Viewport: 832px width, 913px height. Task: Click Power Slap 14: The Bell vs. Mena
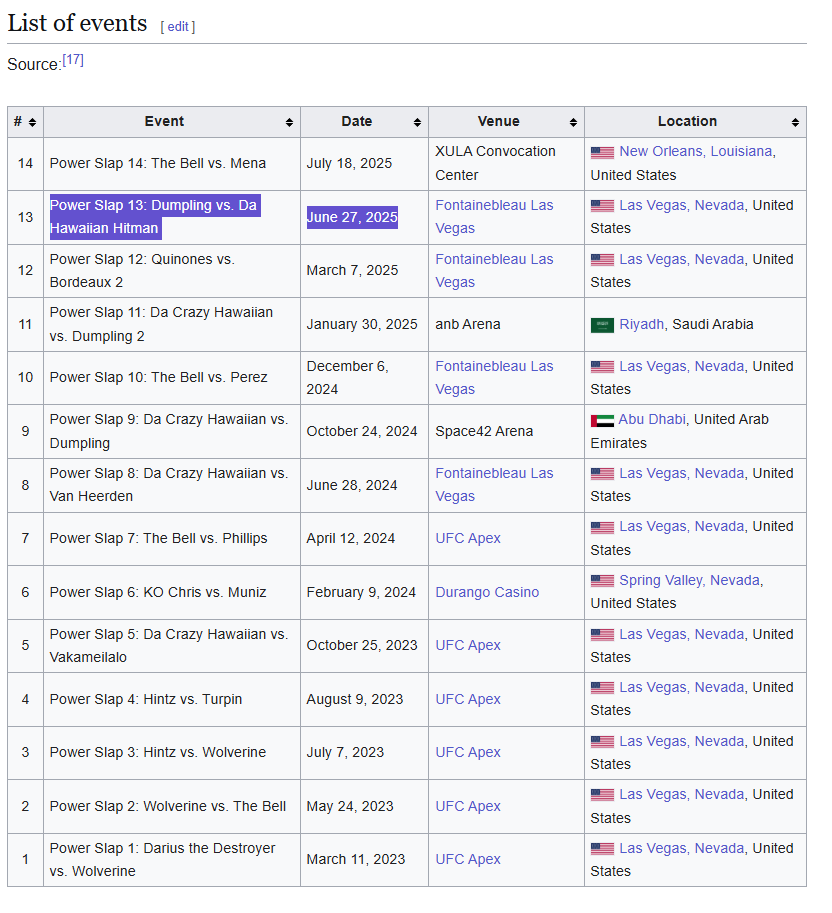tap(158, 164)
